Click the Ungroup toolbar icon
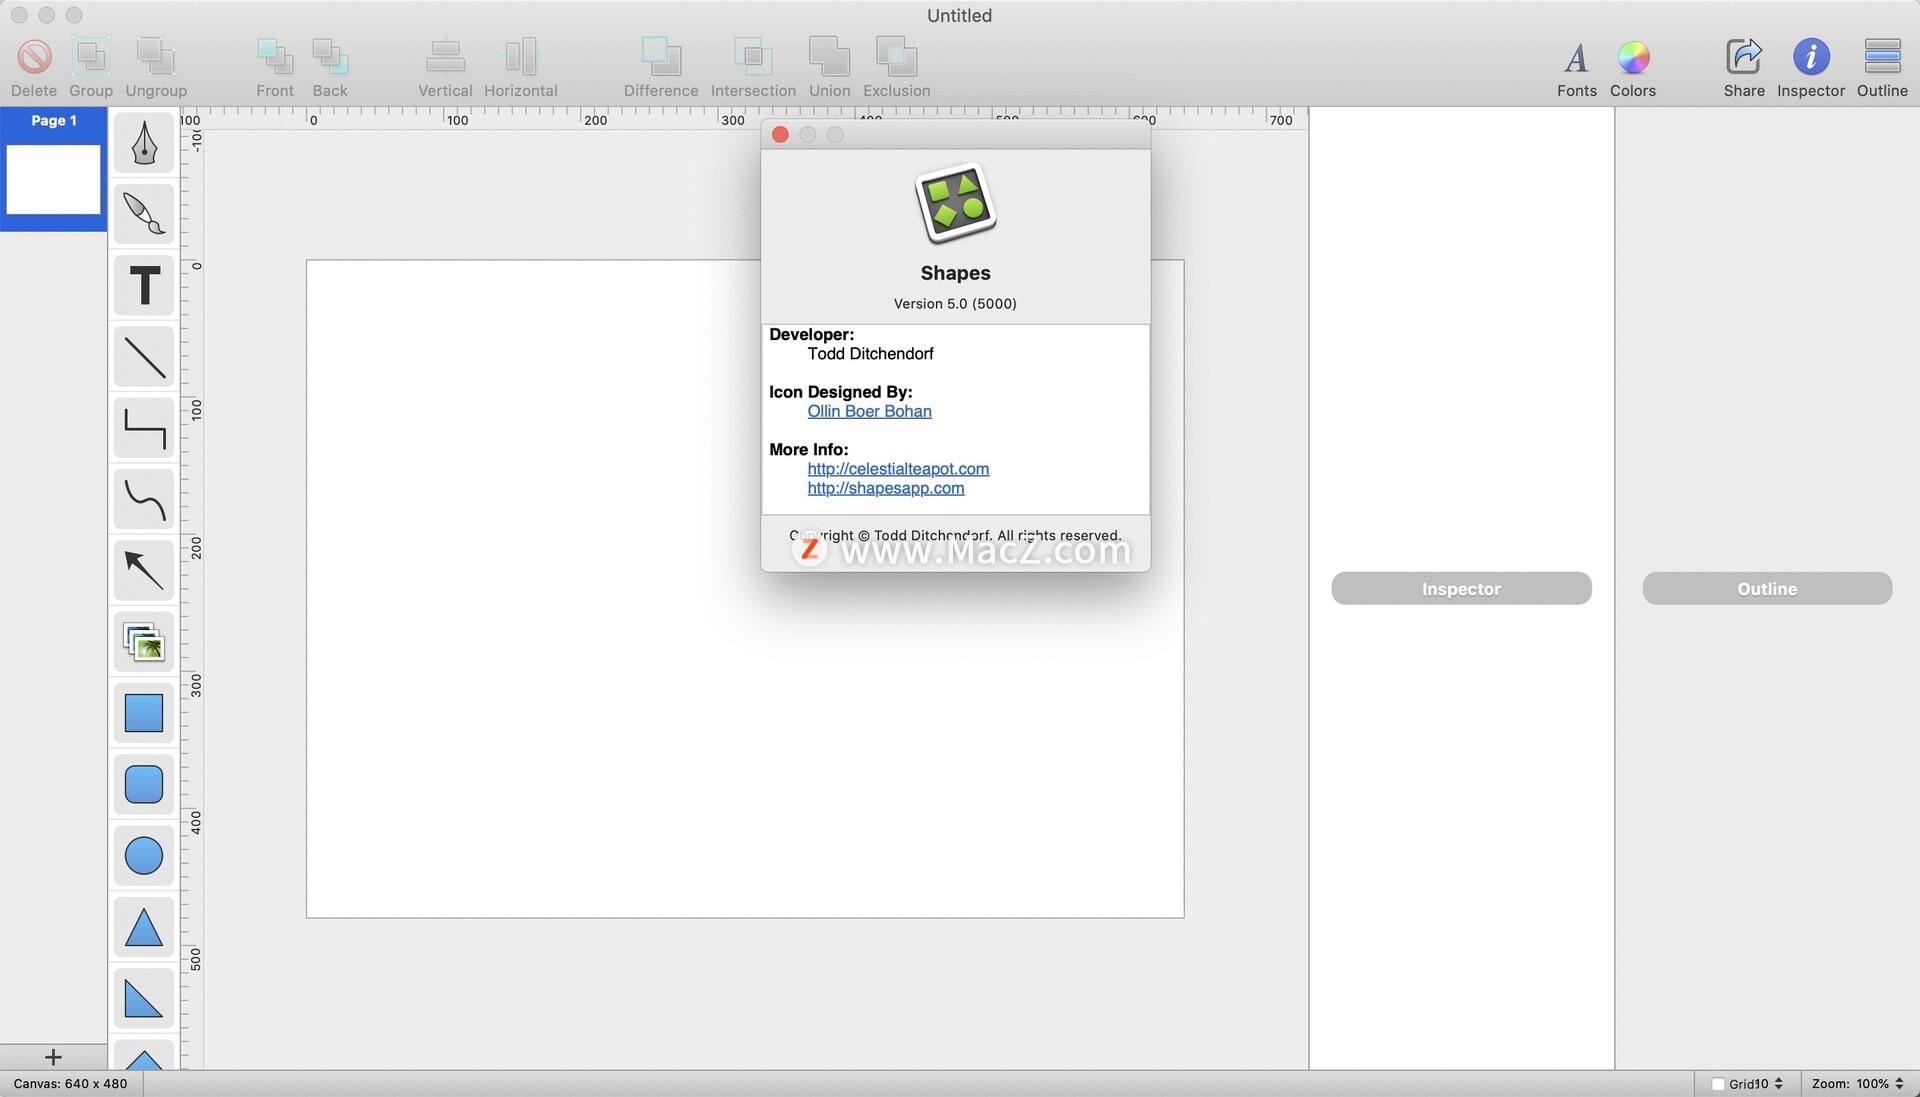The image size is (1920, 1097). coord(156,57)
